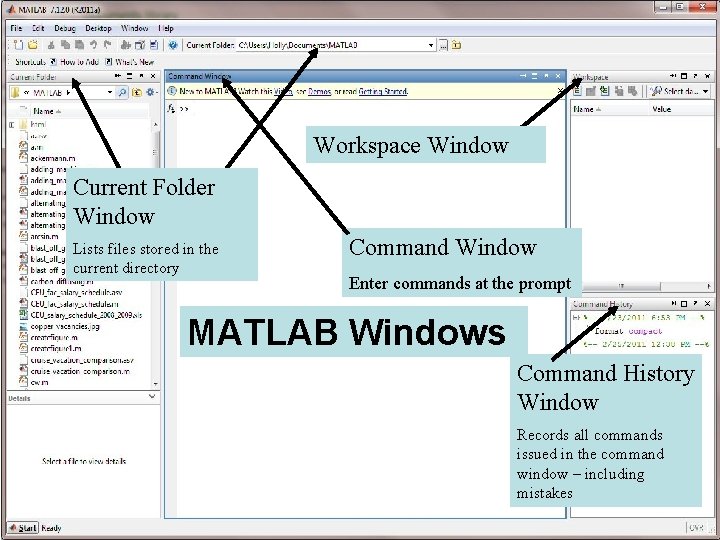Screen dimensions: 720x540
Task: Click the Workspace horizontal scrollbar thumb
Action: [x=621, y=286]
